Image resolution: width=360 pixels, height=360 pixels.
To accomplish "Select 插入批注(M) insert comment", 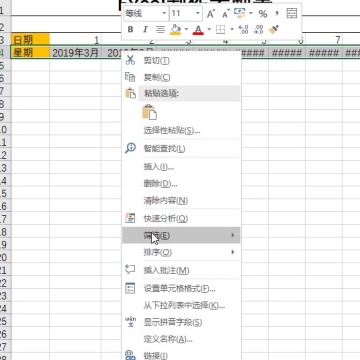I will 181,270.
